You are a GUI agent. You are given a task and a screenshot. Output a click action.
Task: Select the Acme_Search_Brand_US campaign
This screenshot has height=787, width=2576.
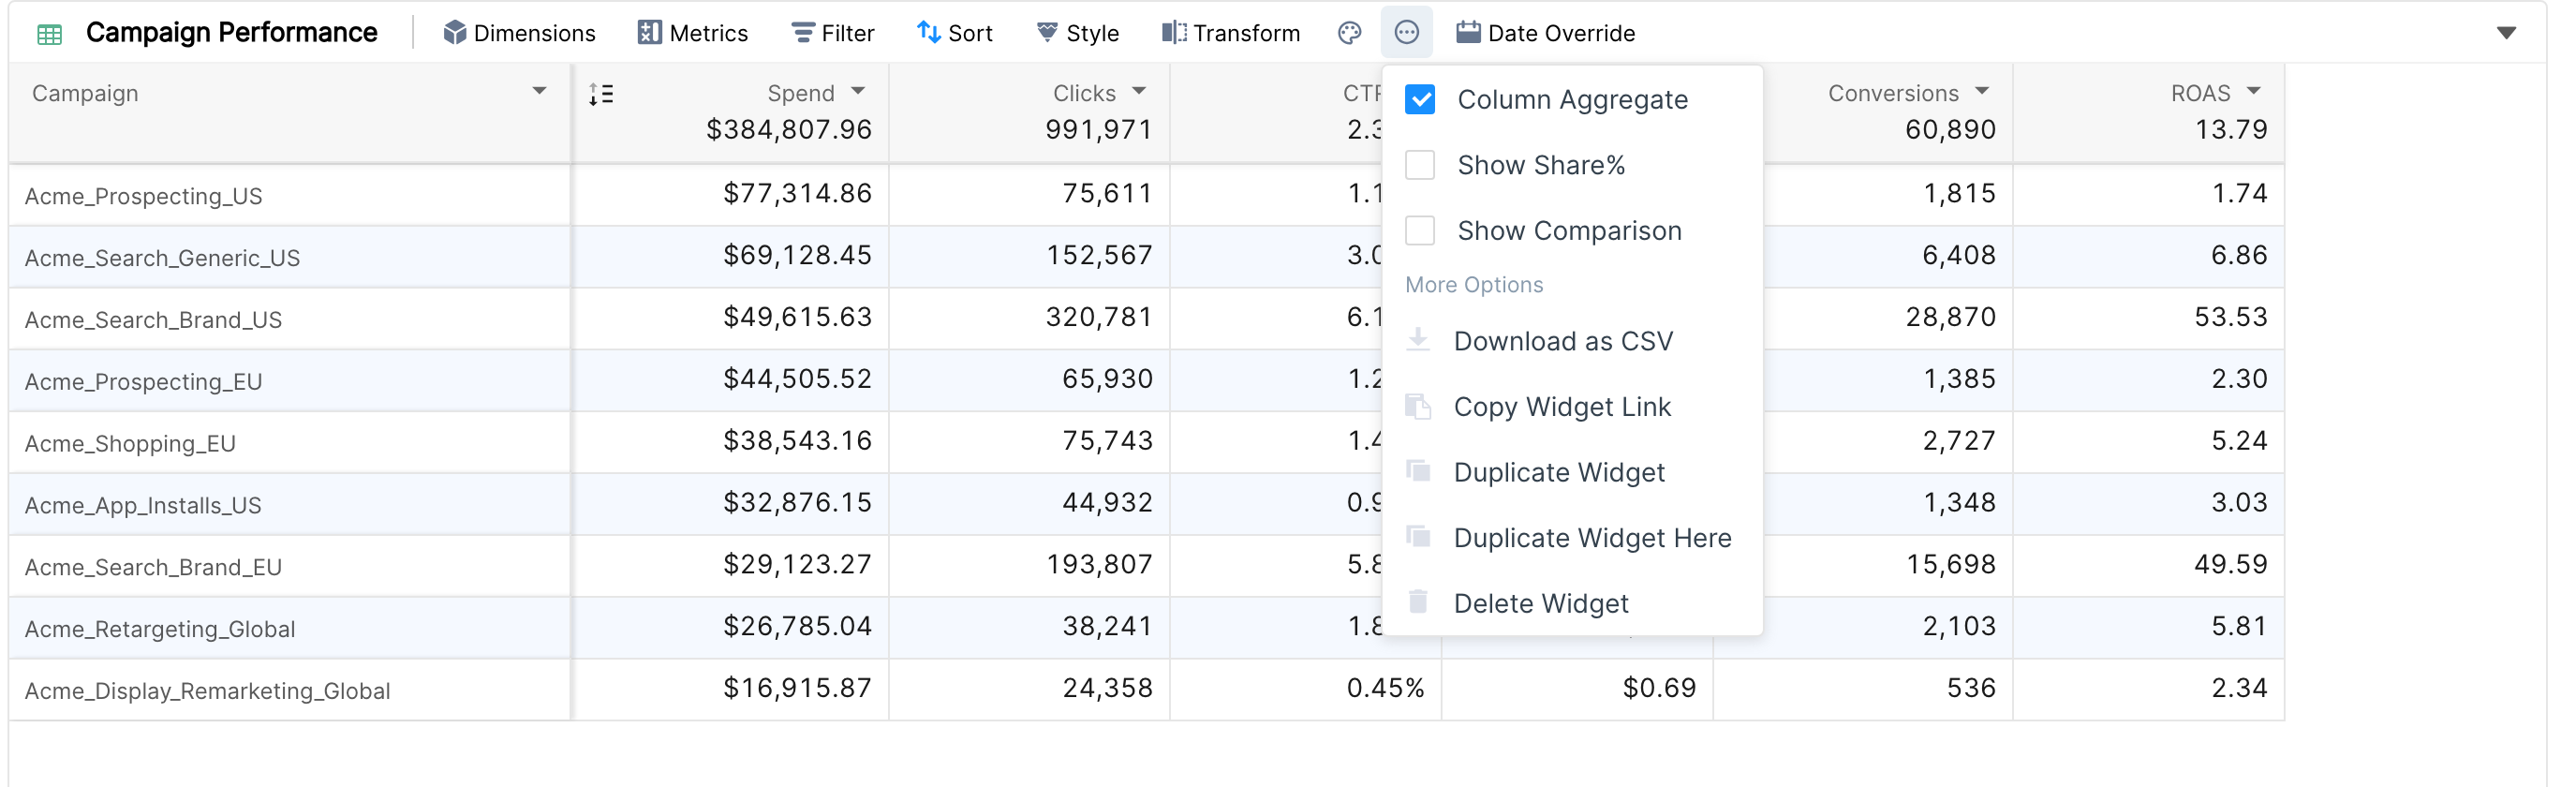153,320
